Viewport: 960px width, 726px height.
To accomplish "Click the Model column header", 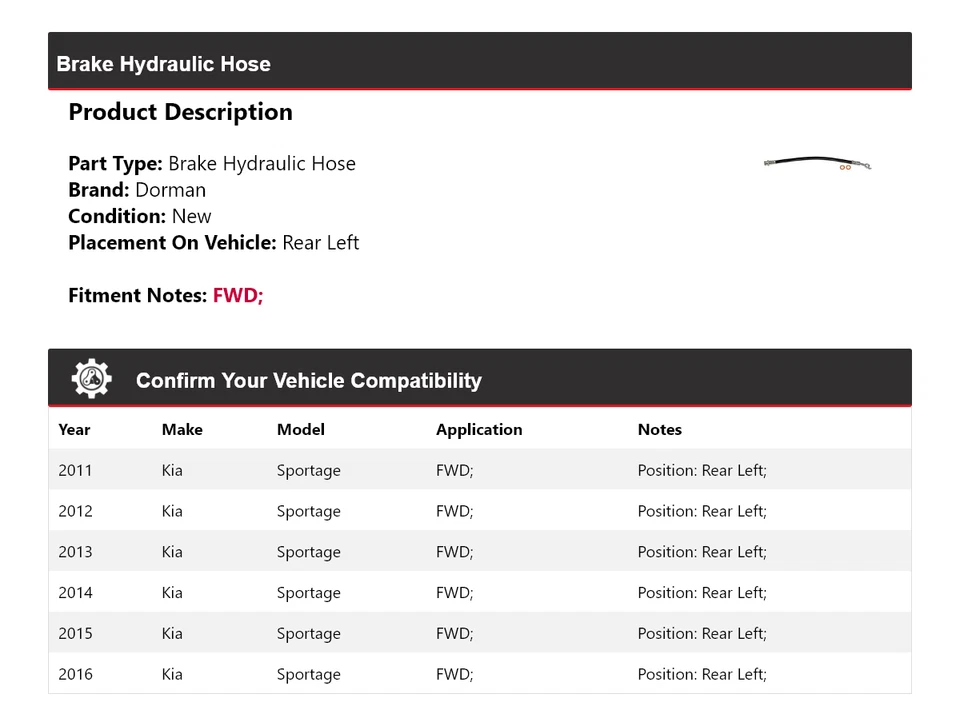I will (301, 429).
